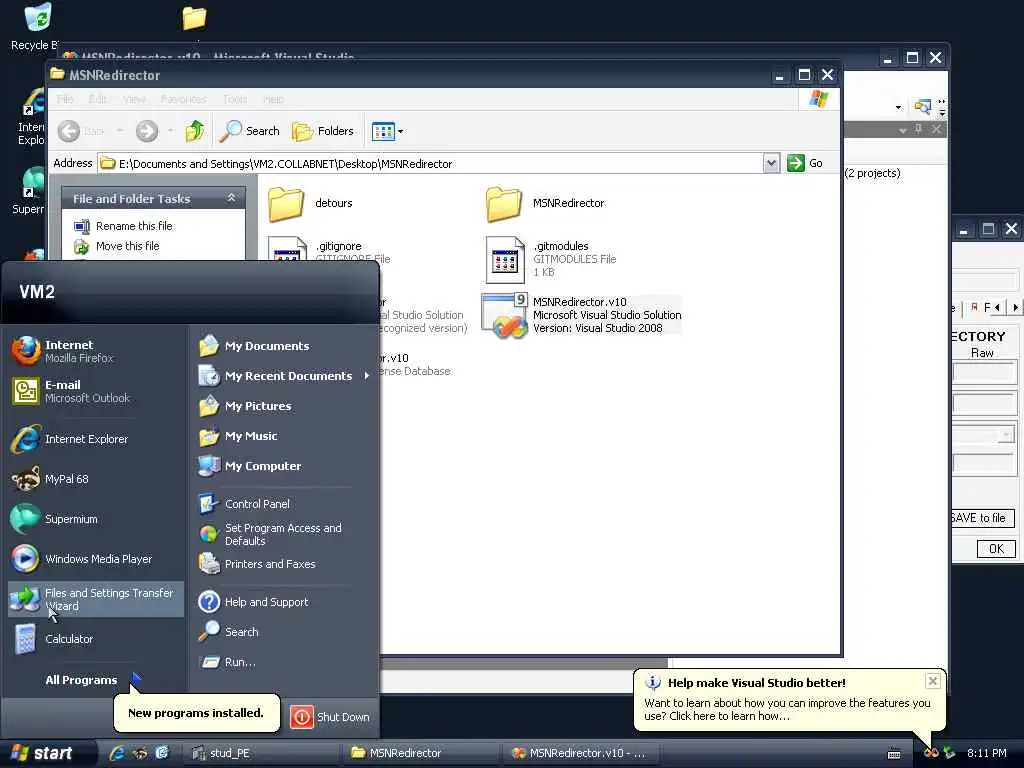The image size is (1024, 768).
Task: Open Tools menu in Explorer window
Action: (235, 99)
